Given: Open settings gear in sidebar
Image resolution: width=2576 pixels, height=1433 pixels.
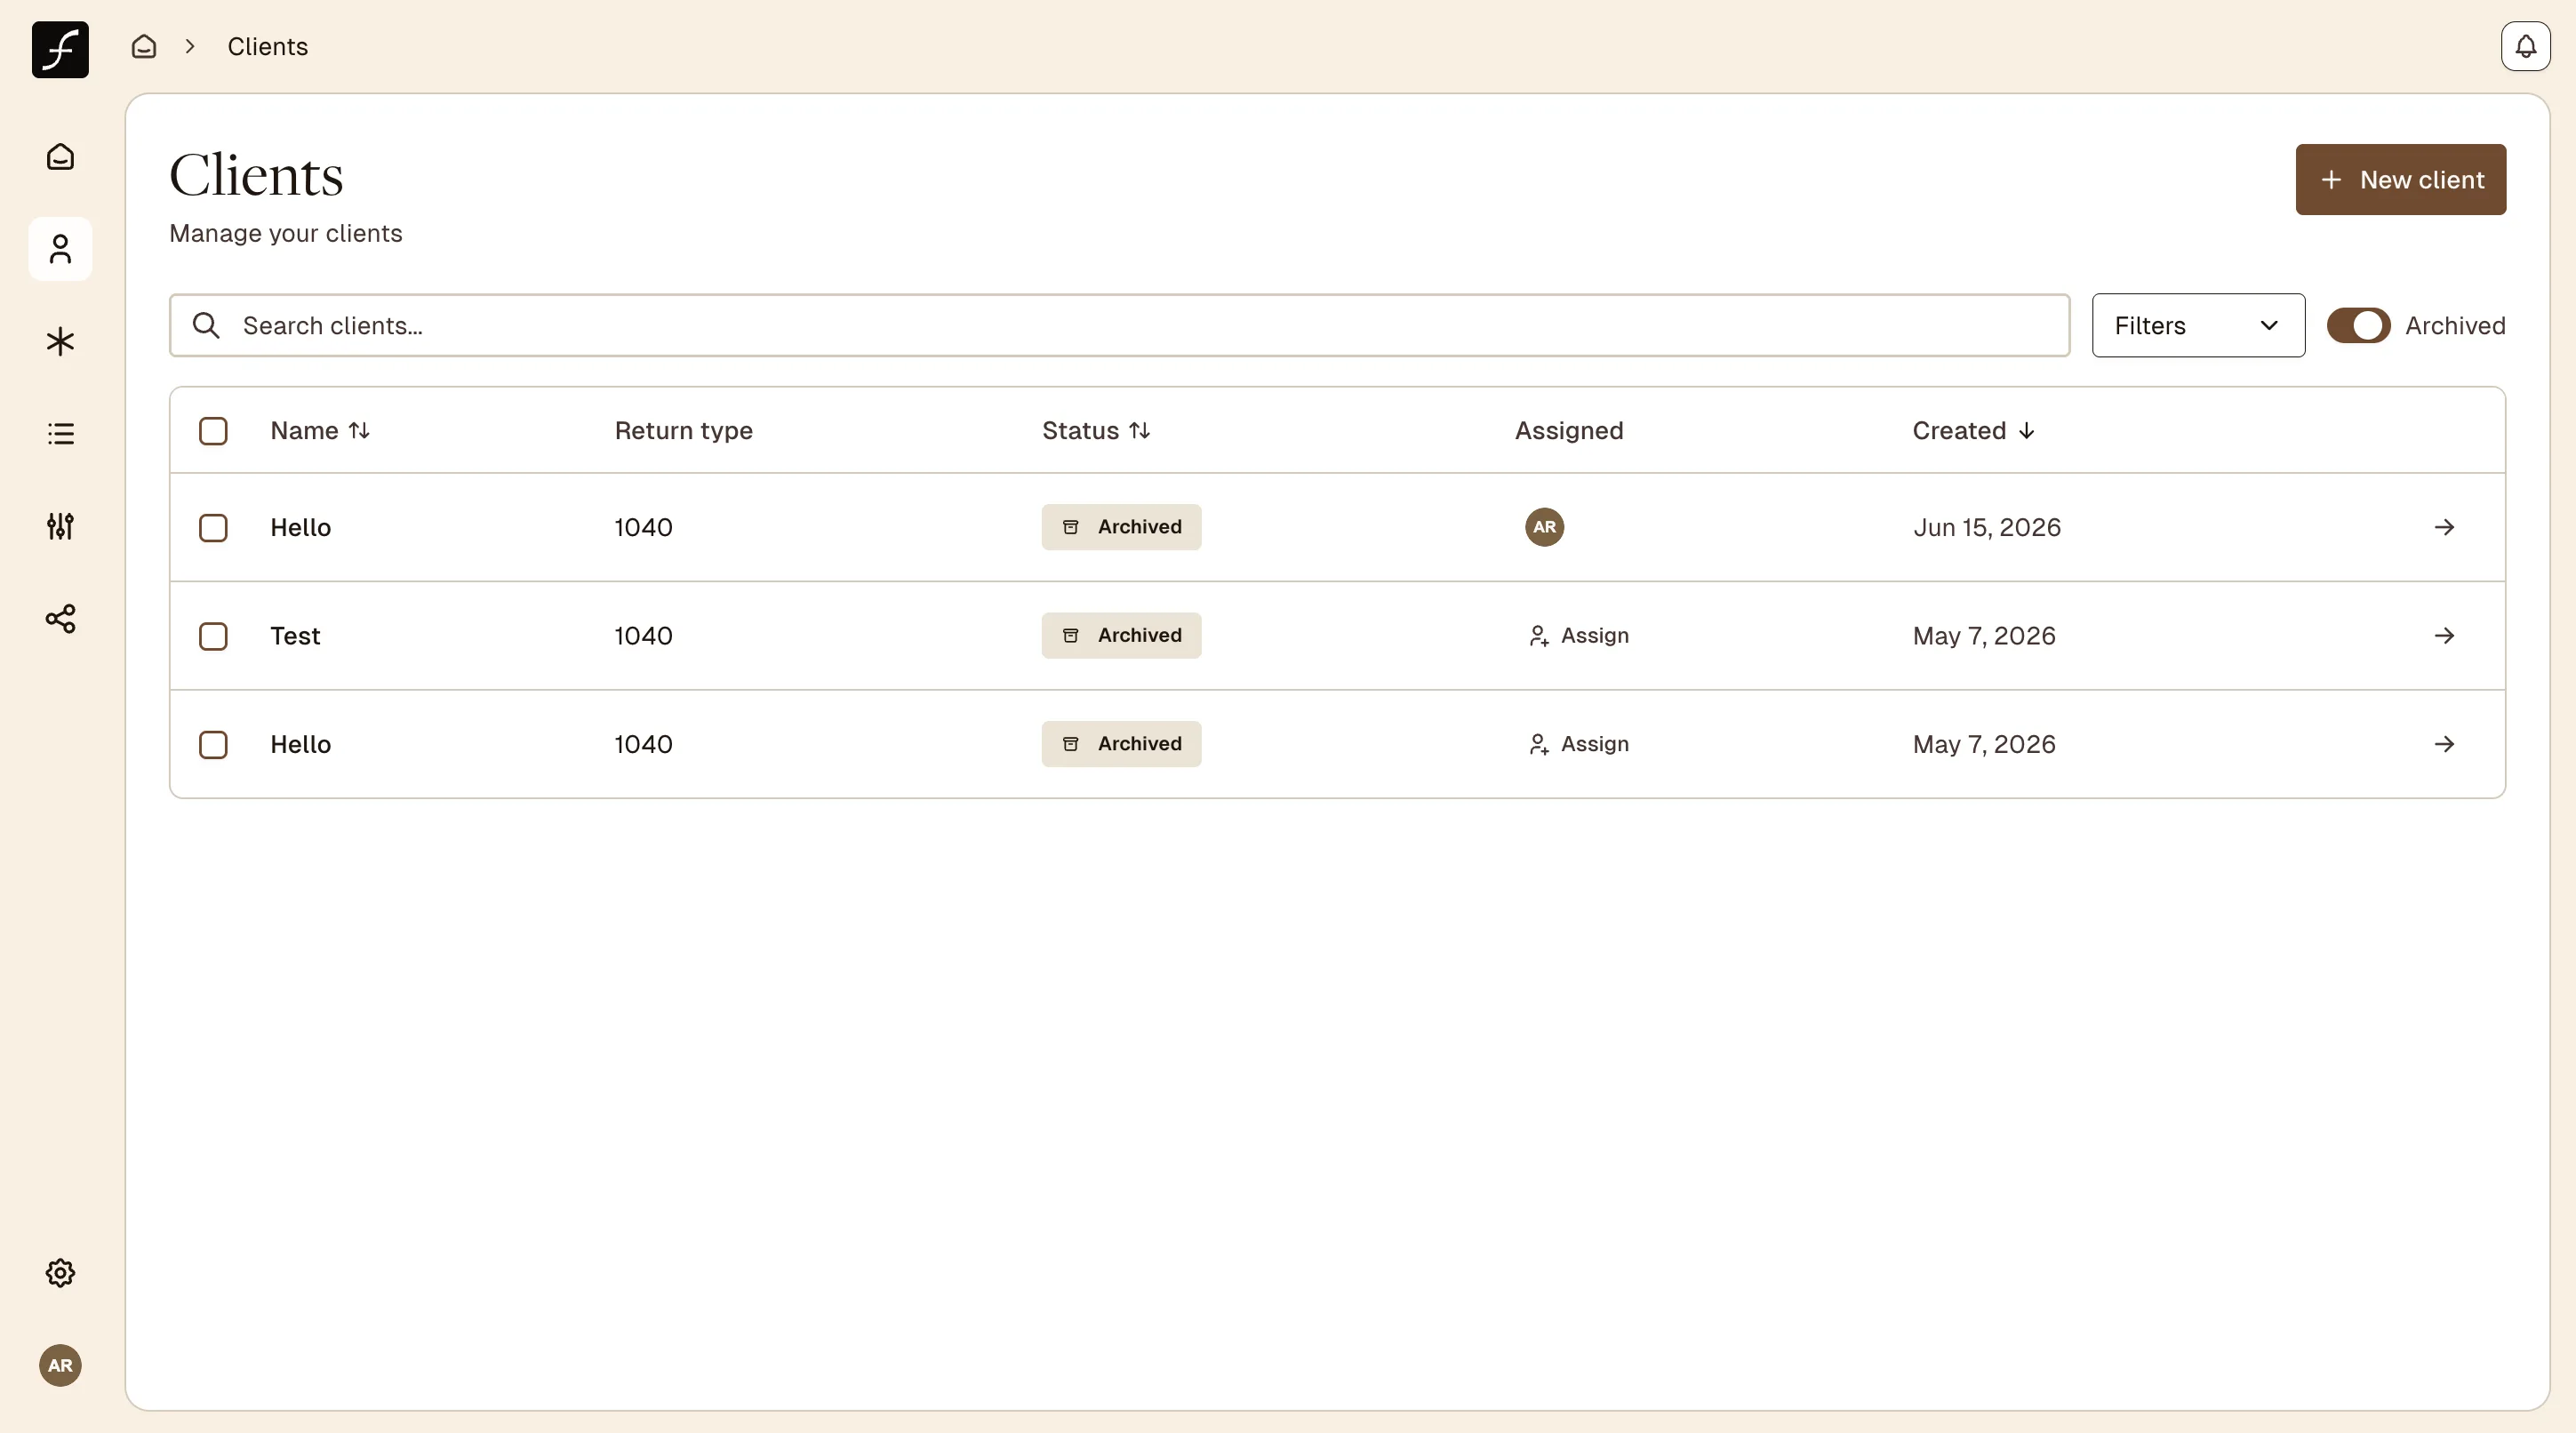Looking at the screenshot, I should tap(60, 1273).
